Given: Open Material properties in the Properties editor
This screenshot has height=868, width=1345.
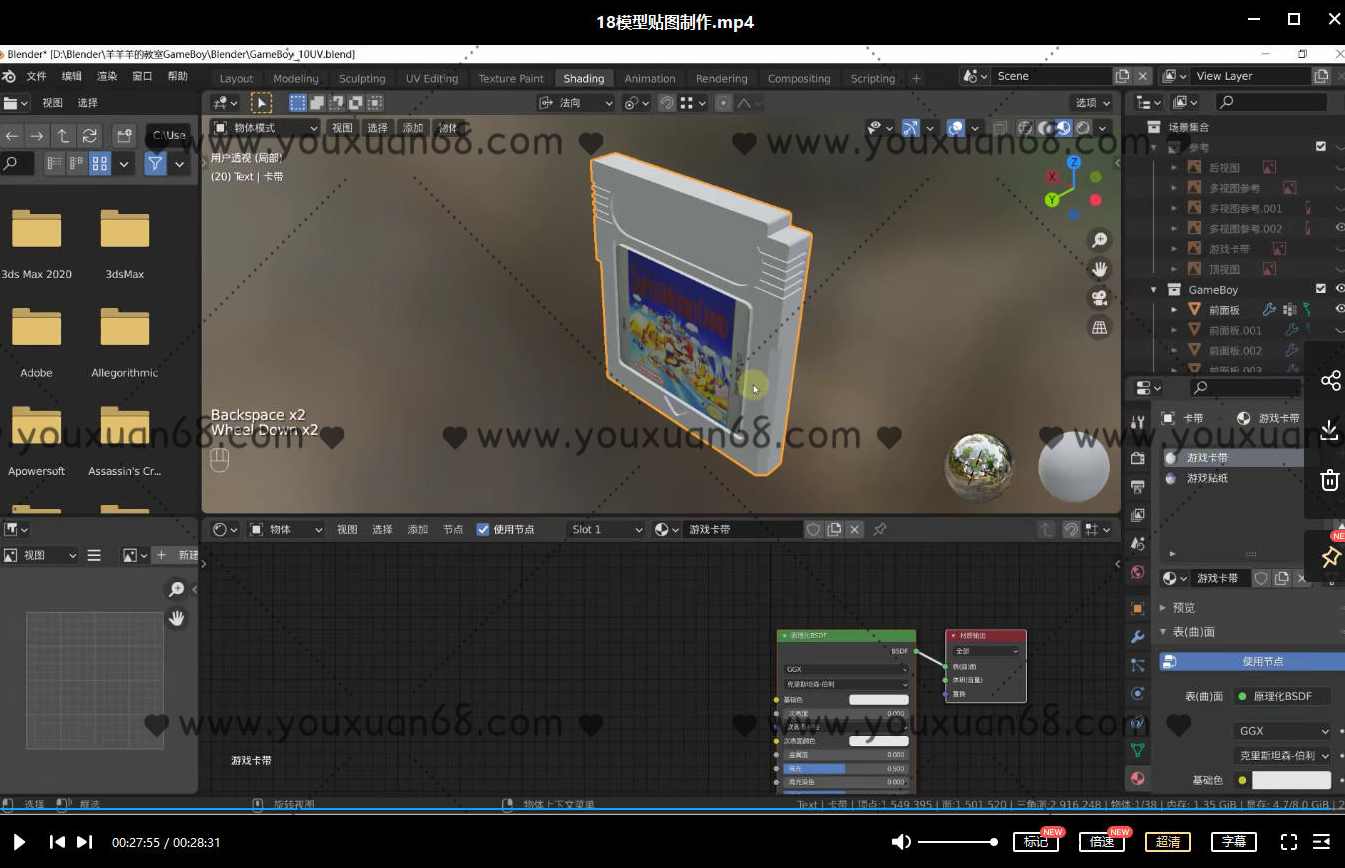Looking at the screenshot, I should coord(1137,778).
